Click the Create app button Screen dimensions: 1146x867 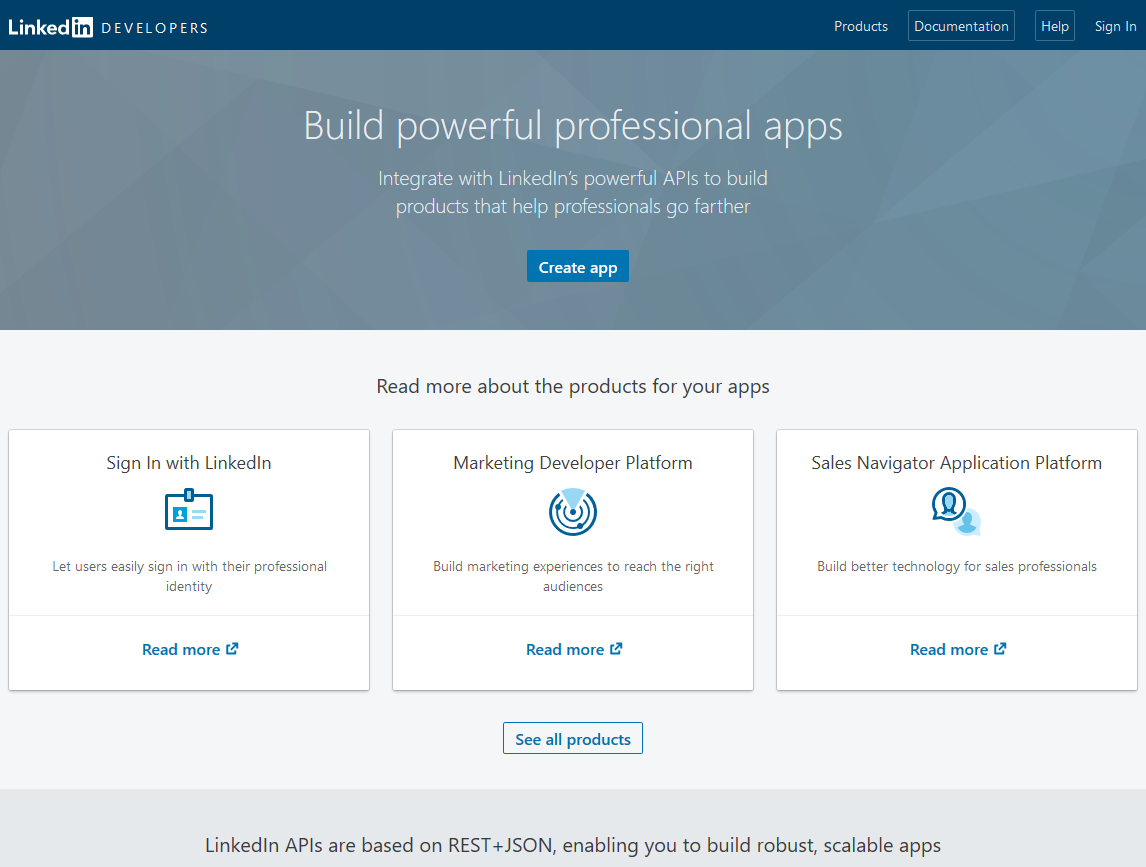[x=577, y=266]
